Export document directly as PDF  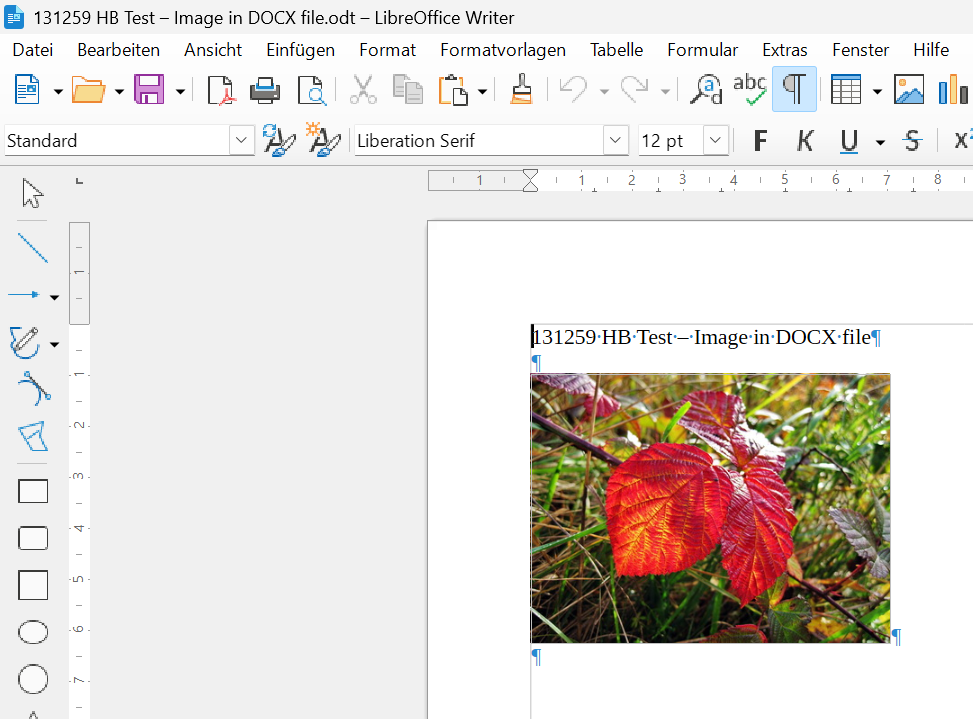click(220, 90)
